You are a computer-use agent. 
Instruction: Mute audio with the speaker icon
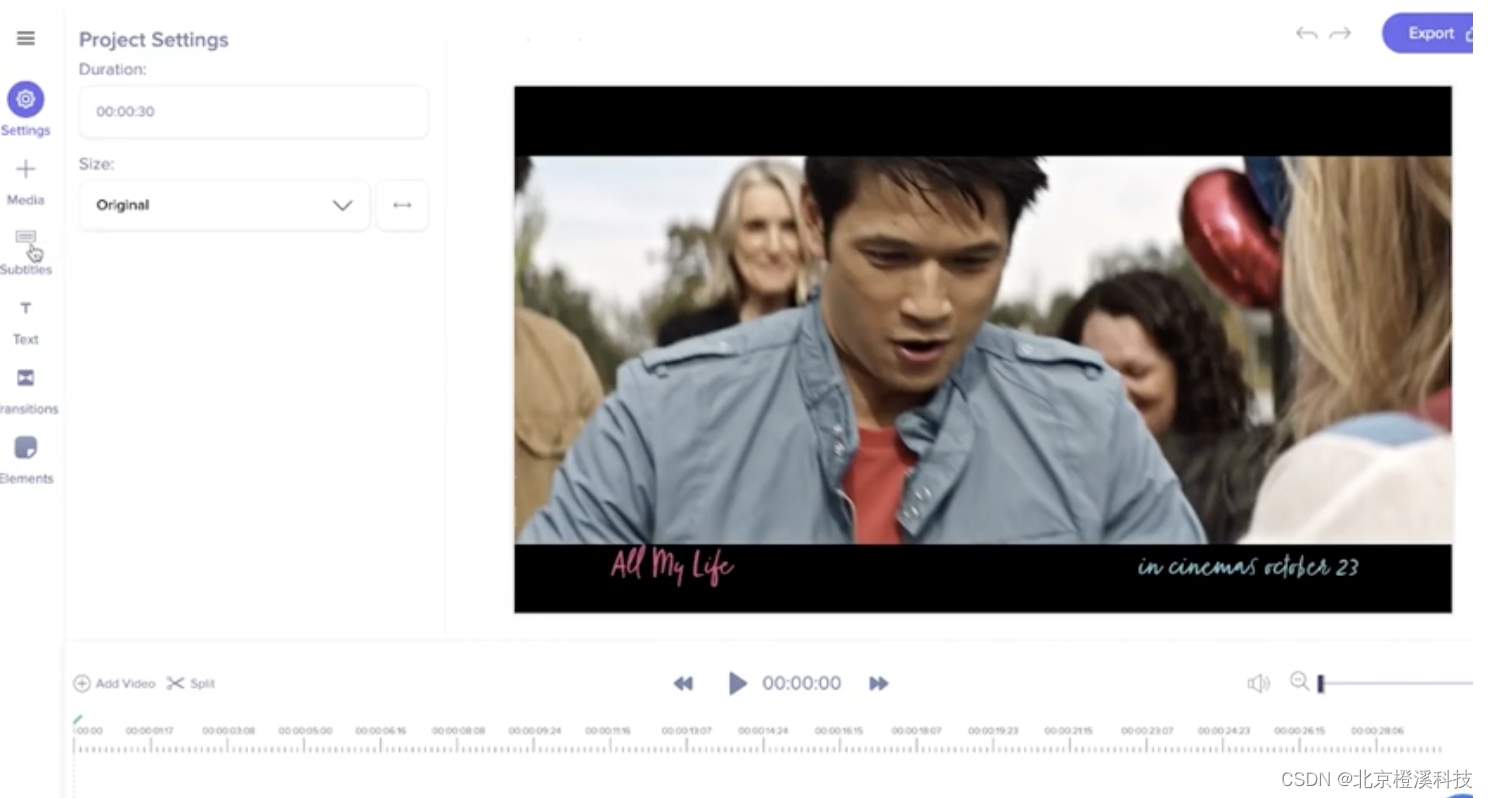click(1258, 683)
